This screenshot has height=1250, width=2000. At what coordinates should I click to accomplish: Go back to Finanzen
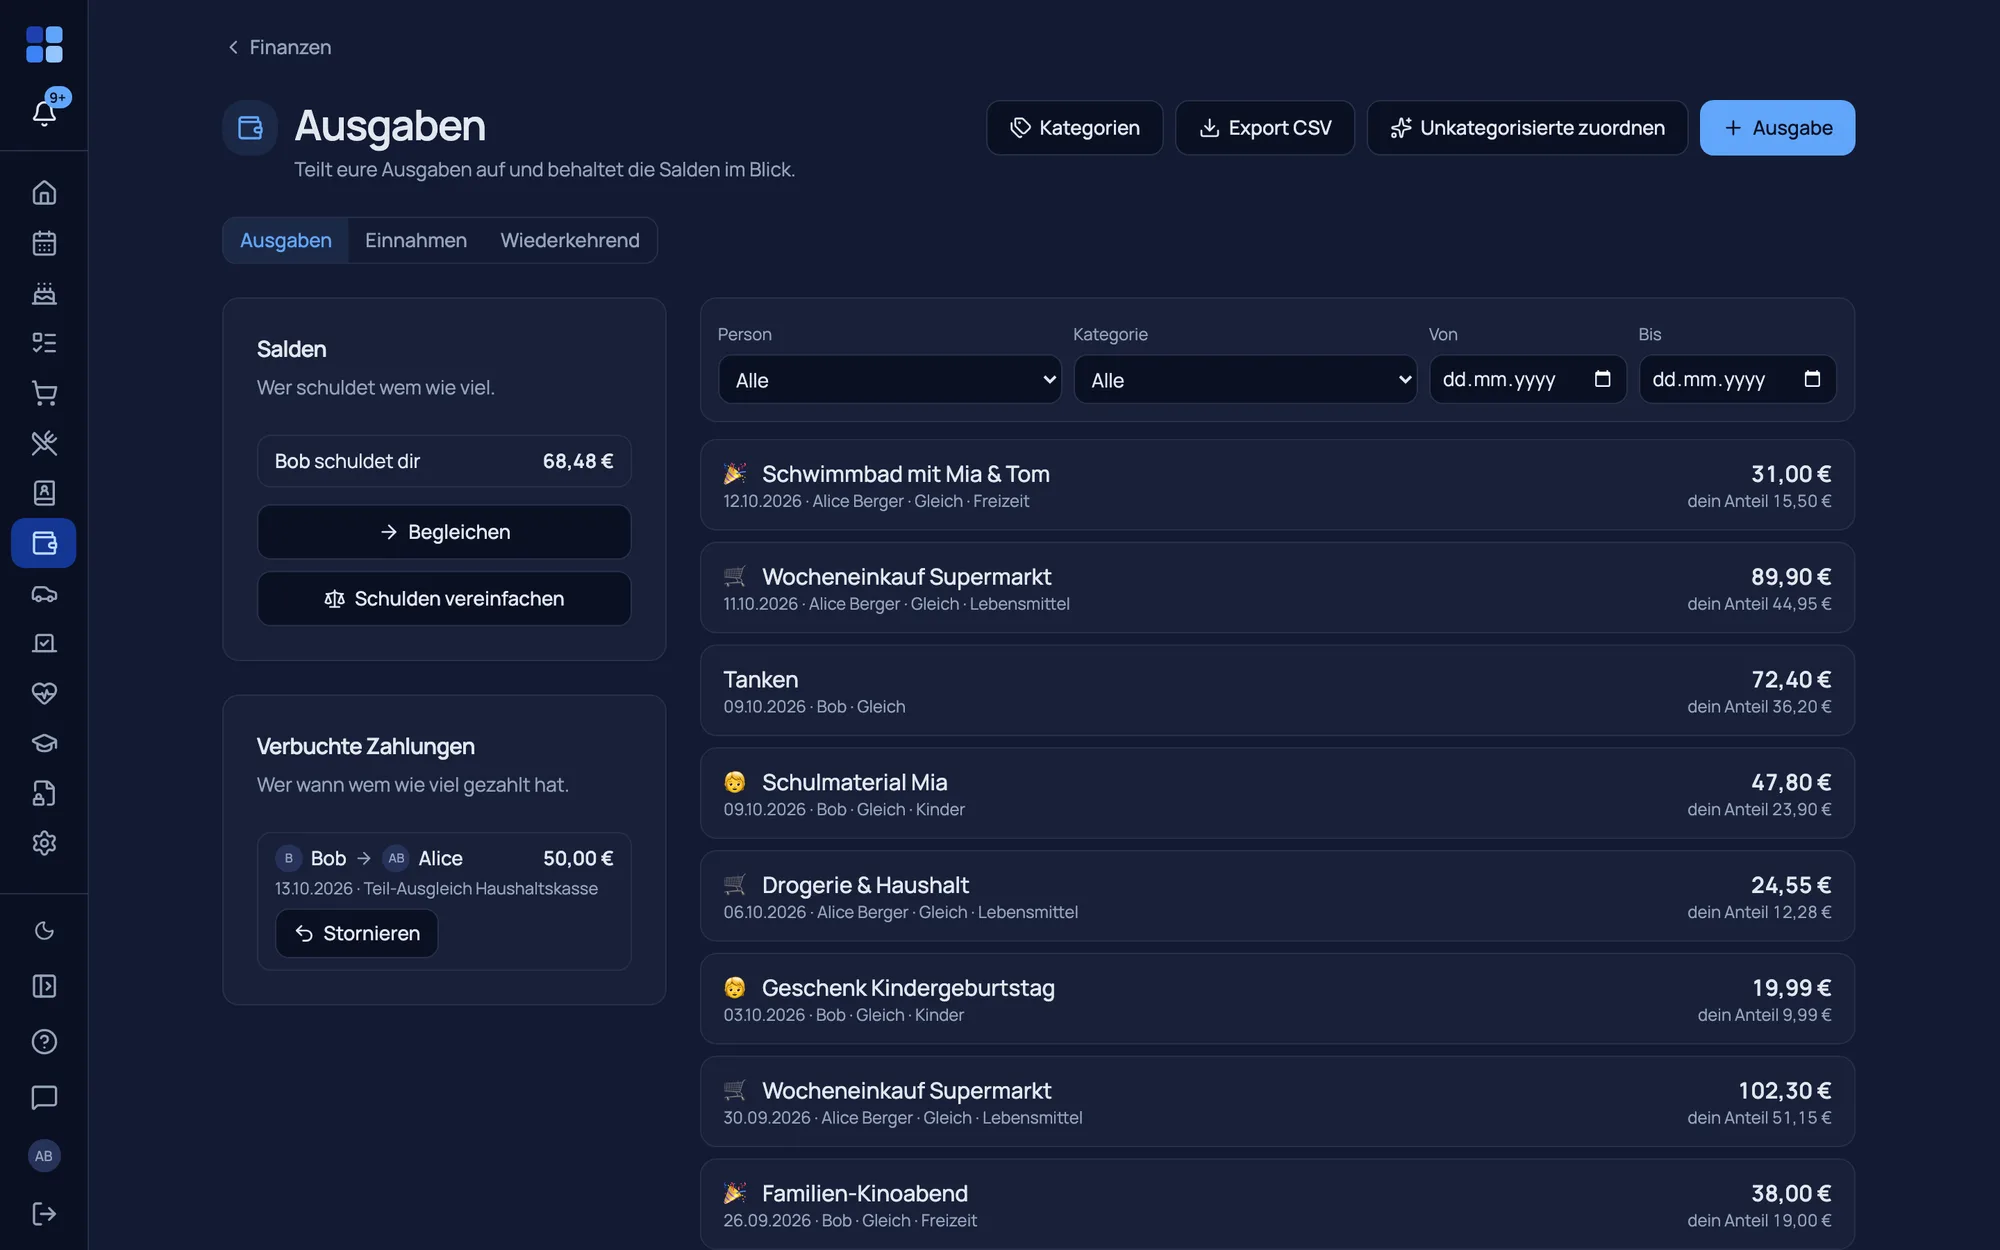tap(279, 47)
